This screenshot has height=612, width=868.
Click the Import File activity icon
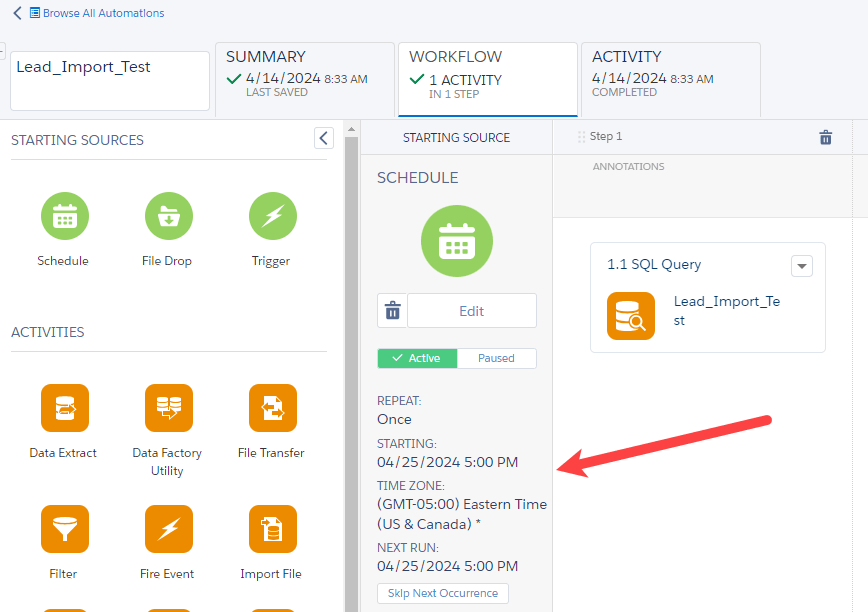[271, 529]
